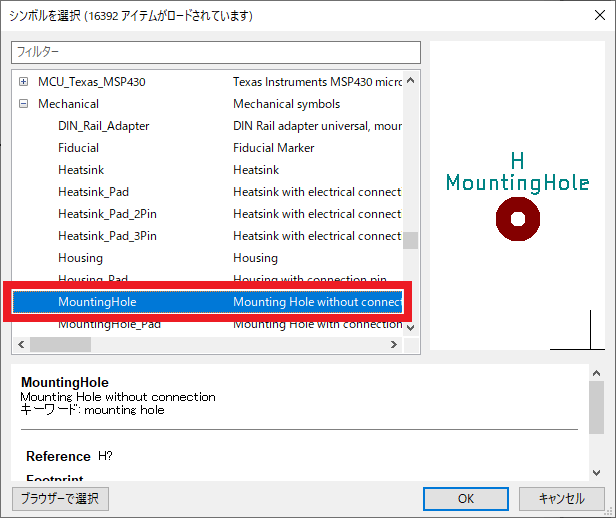Viewport: 616px width, 518px height.
Task: Select the Fiducial symbol
Action: [x=78, y=148]
